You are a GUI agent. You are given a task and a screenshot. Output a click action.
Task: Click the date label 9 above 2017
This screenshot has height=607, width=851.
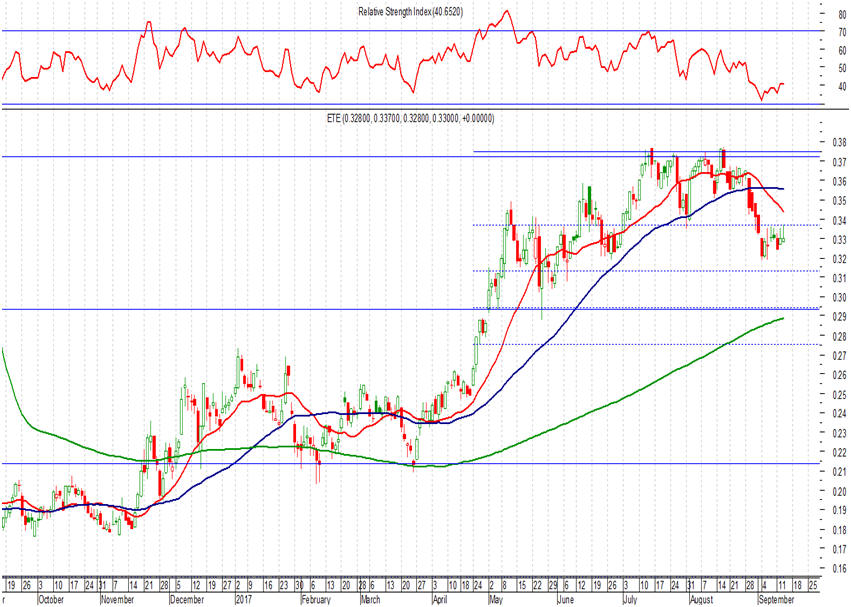click(250, 586)
